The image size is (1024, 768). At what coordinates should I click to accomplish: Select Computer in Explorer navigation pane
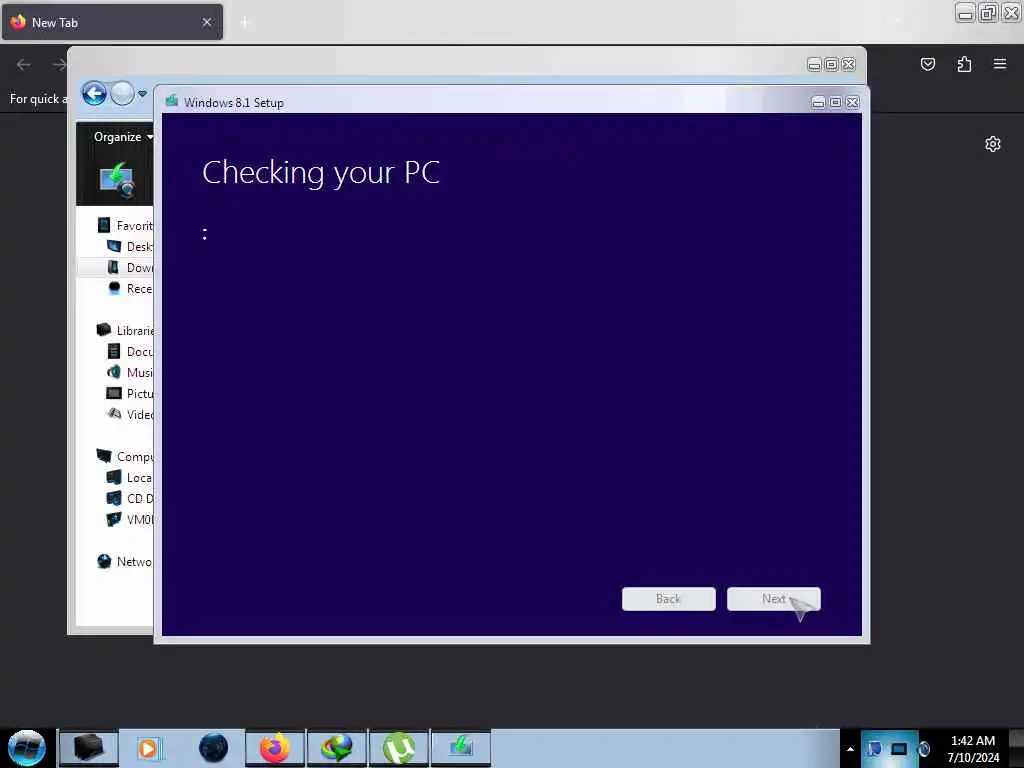click(134, 456)
